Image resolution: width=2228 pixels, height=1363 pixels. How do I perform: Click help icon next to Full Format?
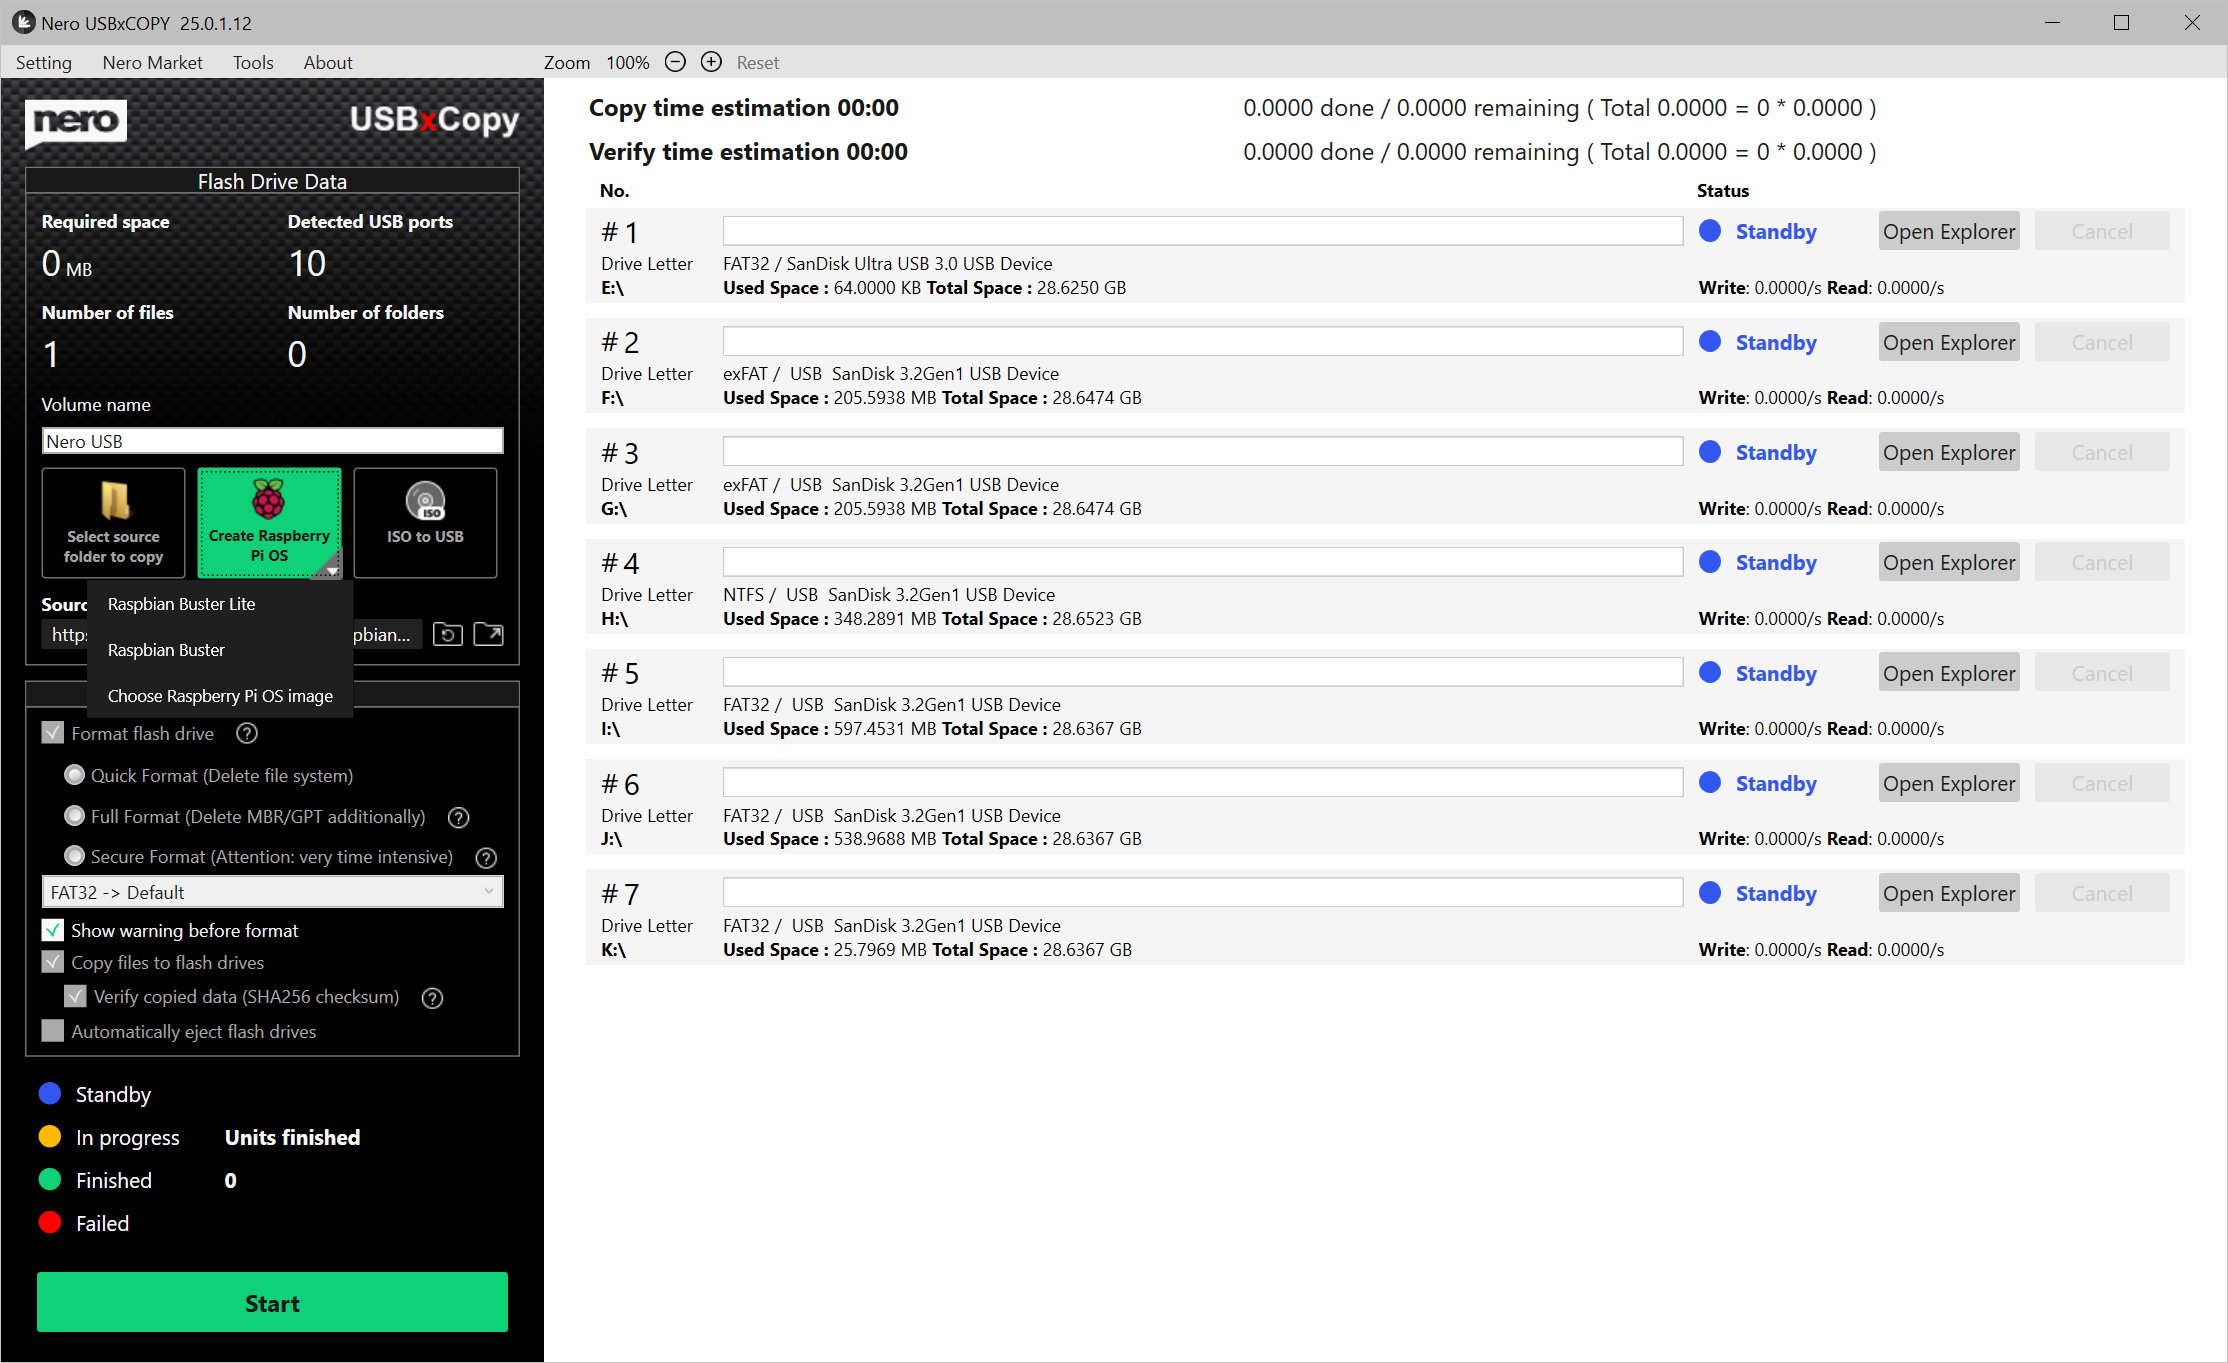(459, 817)
